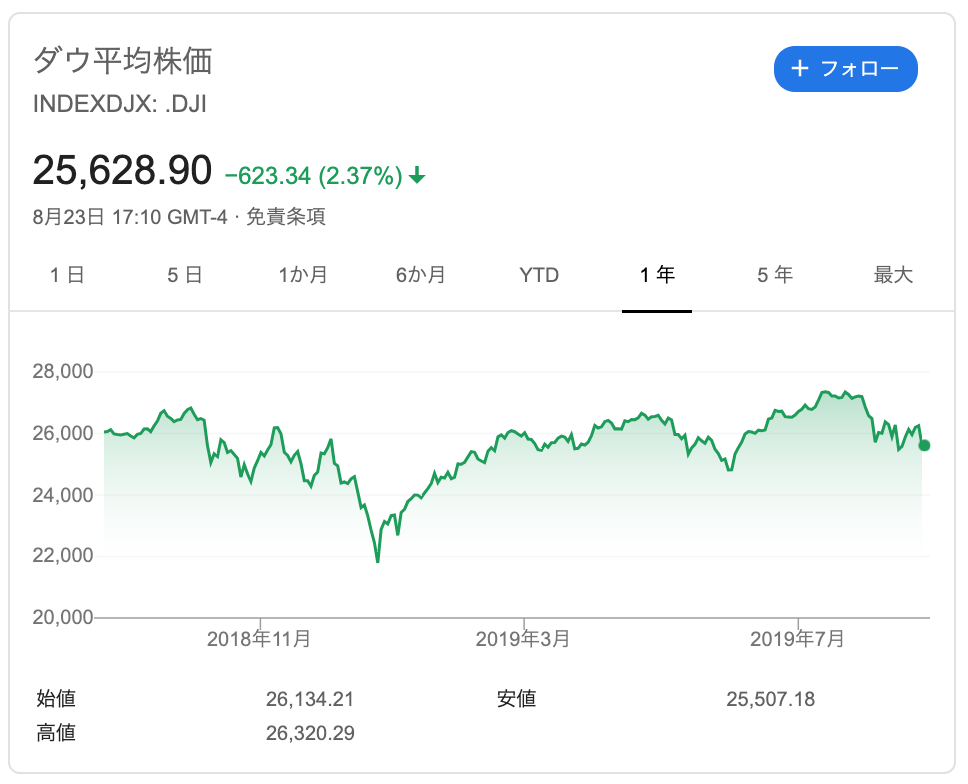Switch to the 1か月 tab
968x784 pixels.
point(302,275)
